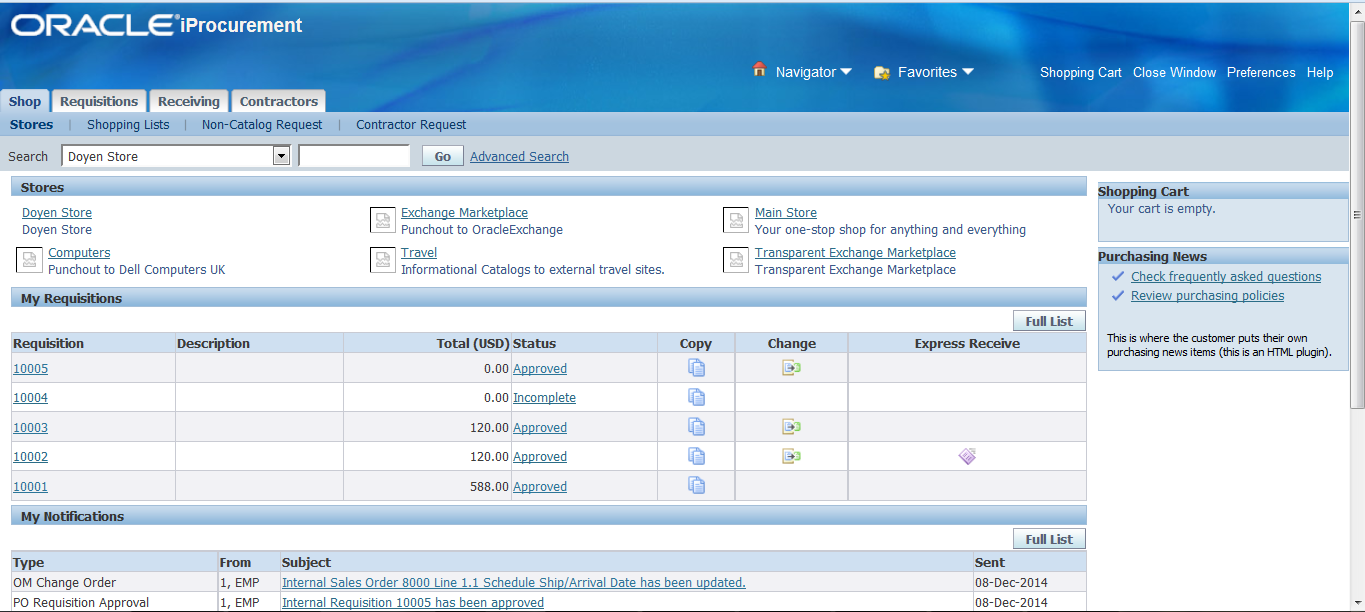1365x612 pixels.
Task: Click the Navigator home icon
Action: click(759, 70)
